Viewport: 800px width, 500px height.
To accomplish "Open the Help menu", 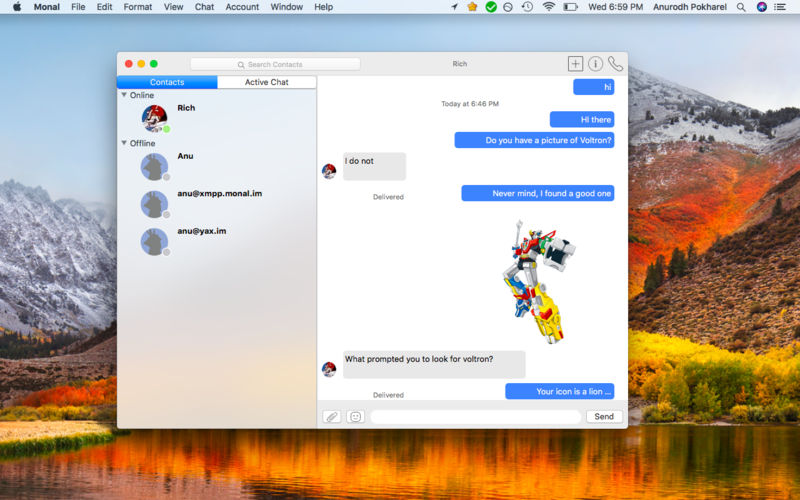I will 323,7.
